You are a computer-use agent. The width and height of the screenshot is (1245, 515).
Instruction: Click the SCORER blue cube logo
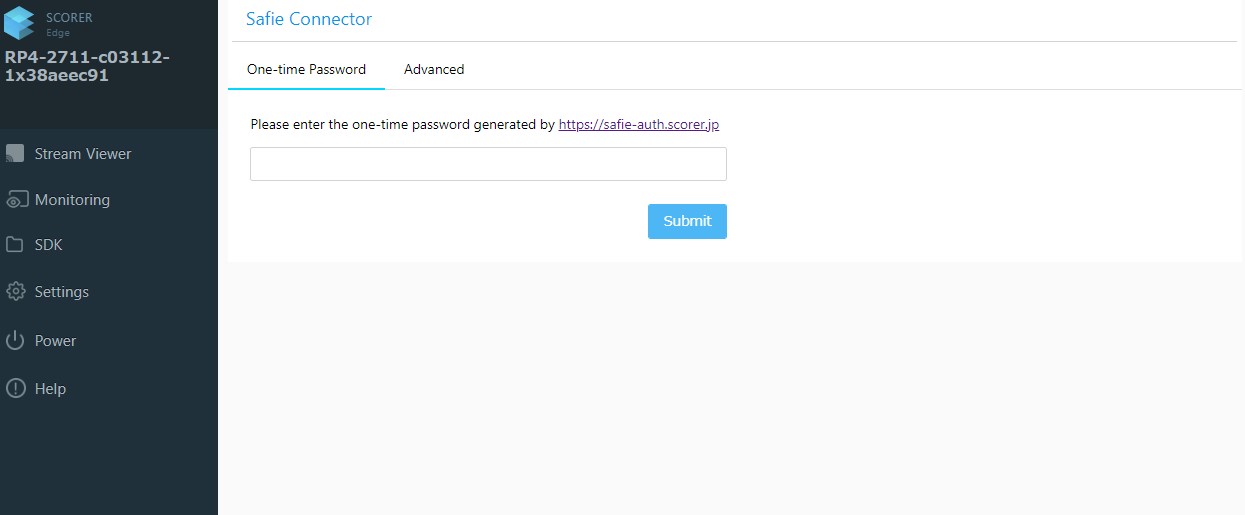pos(20,23)
